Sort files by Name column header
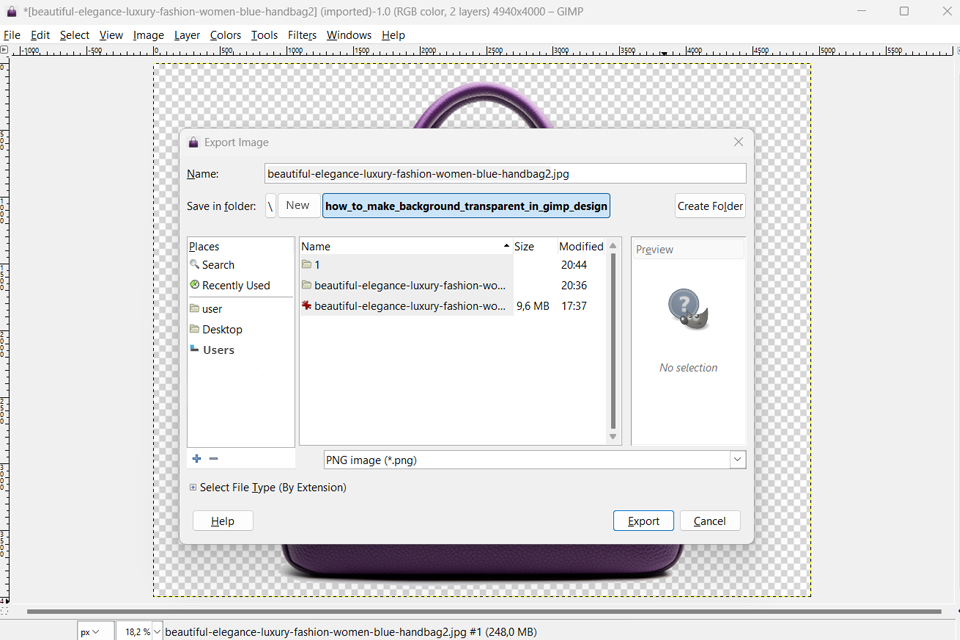Screen dimensions: 960x640 point(405,246)
